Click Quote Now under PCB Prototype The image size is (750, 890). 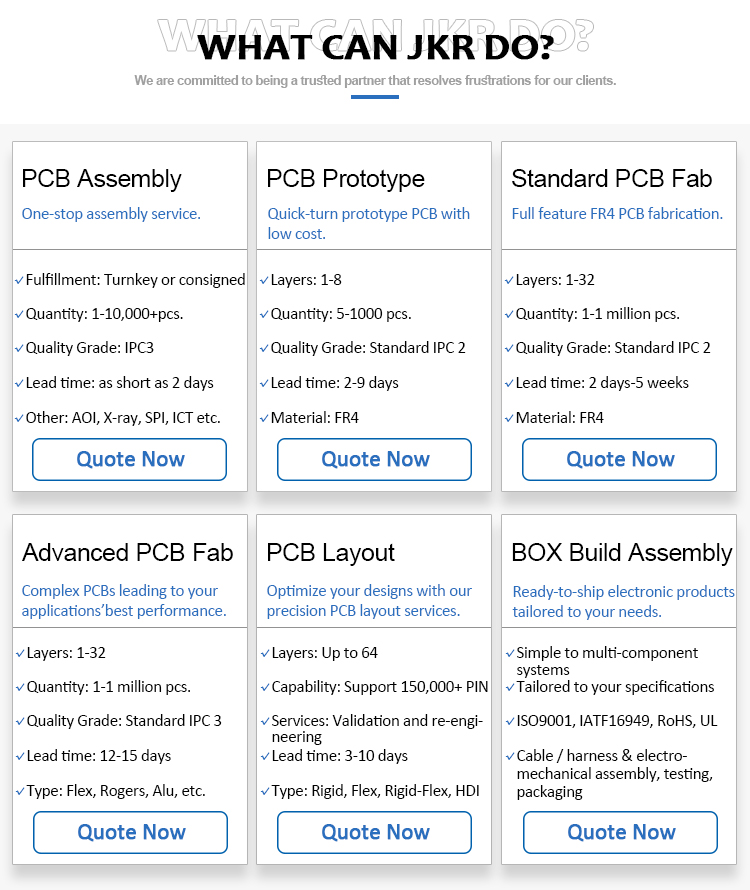(374, 459)
